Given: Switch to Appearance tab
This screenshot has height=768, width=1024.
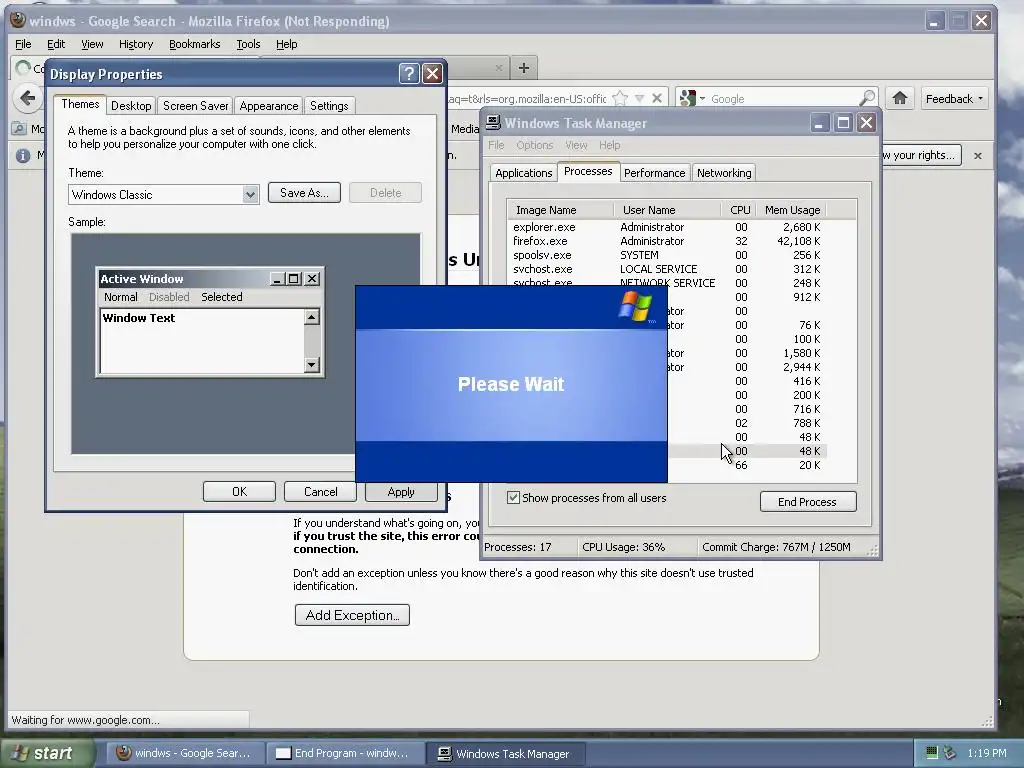Looking at the screenshot, I should pyautogui.click(x=268, y=106).
